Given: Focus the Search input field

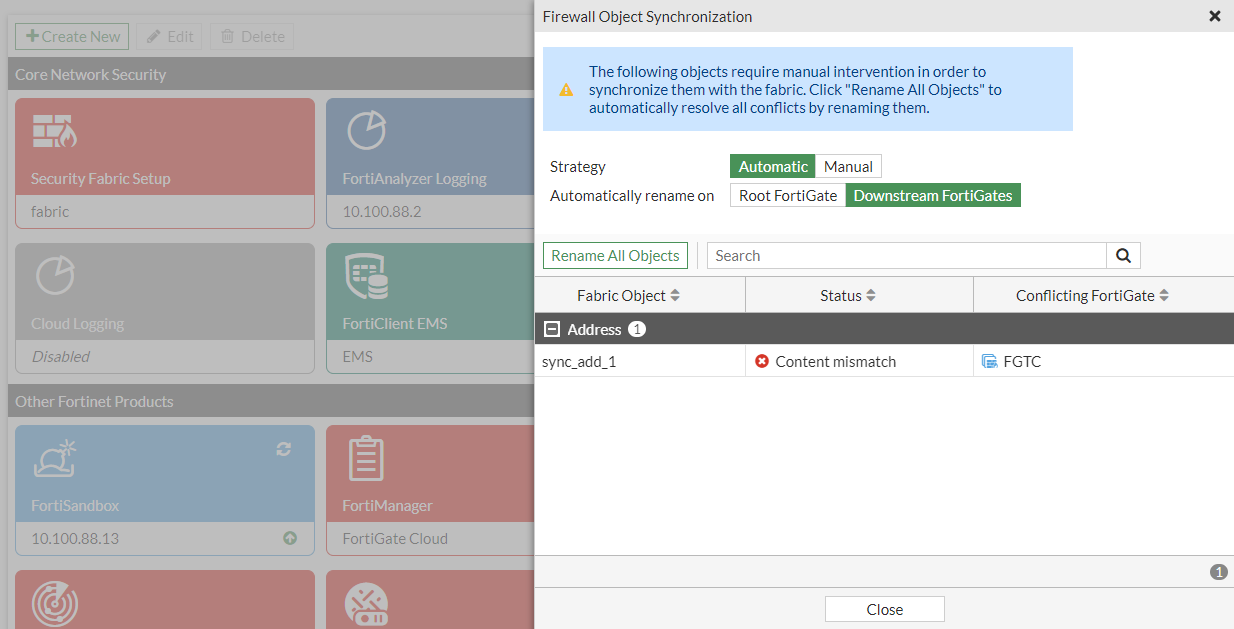Looking at the screenshot, I should click(907, 256).
